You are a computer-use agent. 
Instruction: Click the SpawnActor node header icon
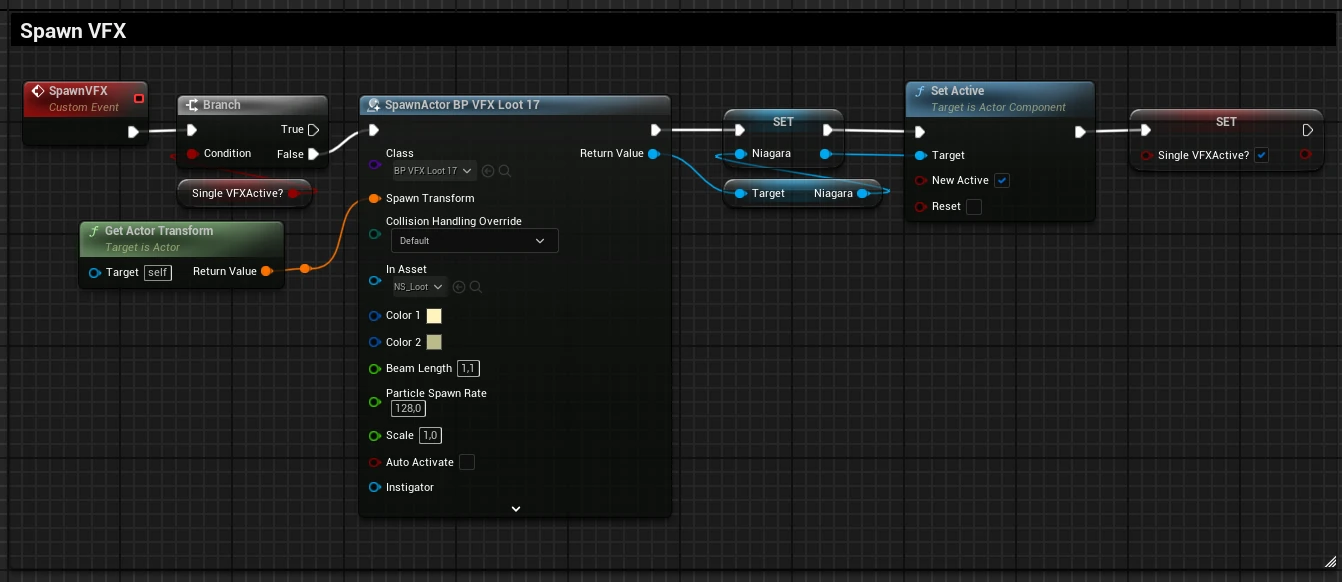tap(374, 105)
